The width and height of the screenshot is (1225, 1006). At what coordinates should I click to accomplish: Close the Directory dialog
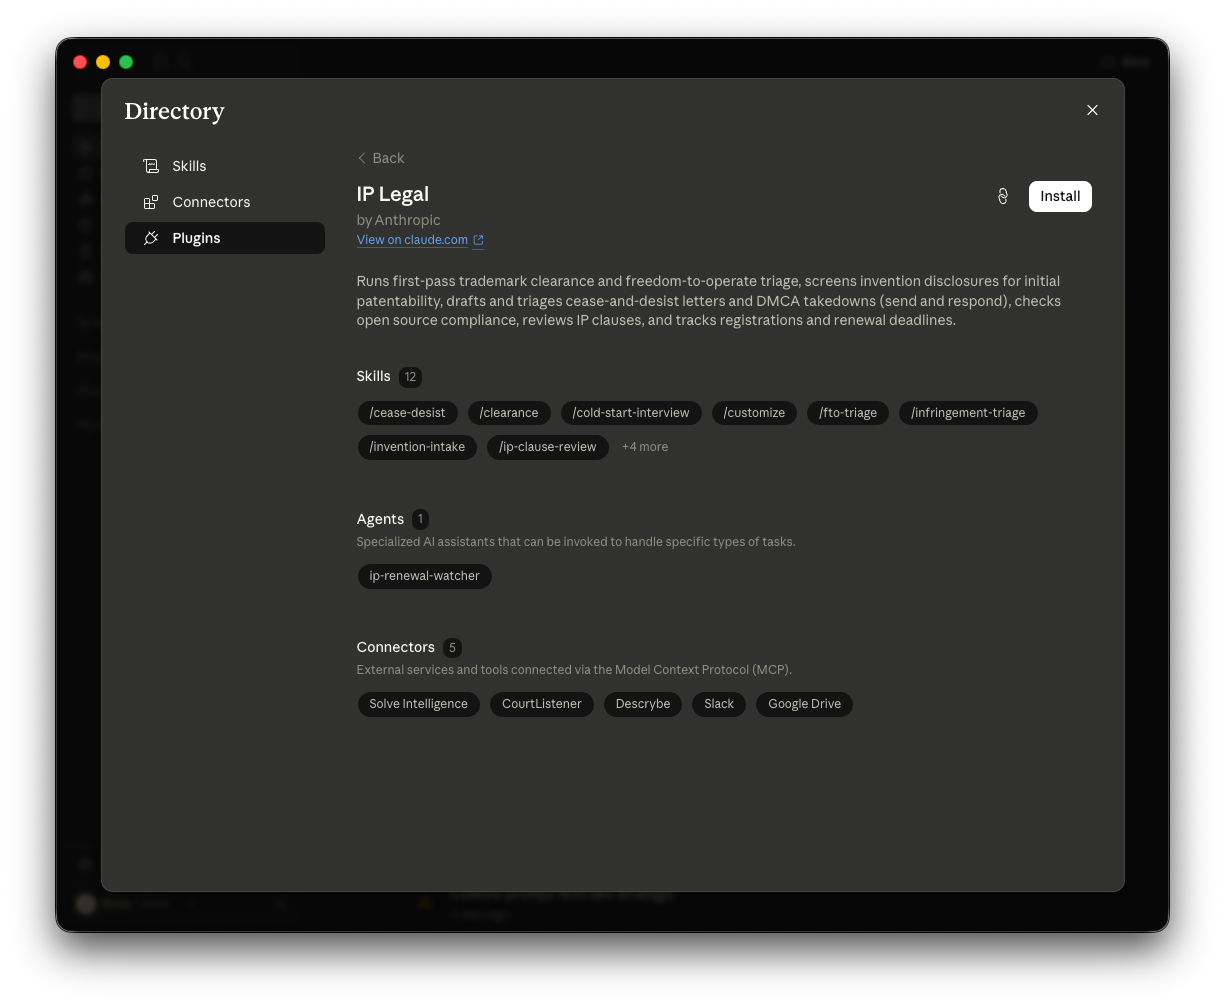point(1092,110)
